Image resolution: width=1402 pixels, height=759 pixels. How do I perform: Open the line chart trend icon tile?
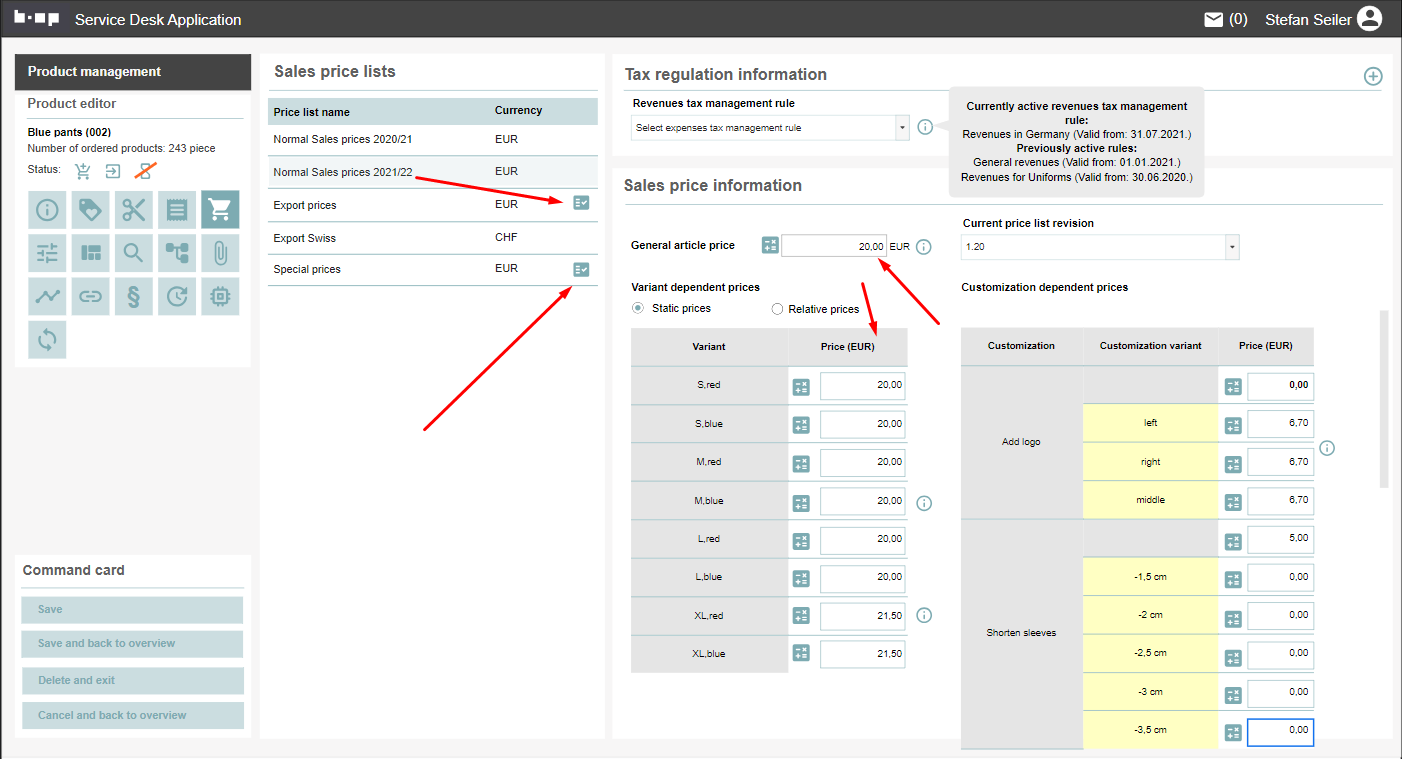(47, 296)
